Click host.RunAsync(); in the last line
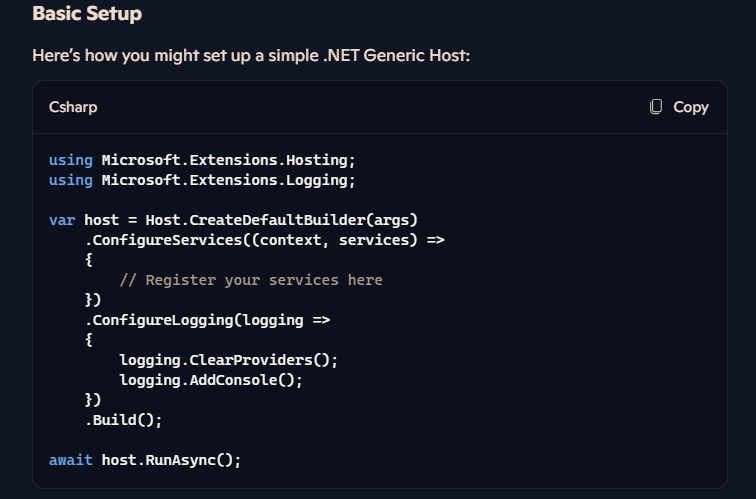Screen dimensions: 756x499 [171, 460]
